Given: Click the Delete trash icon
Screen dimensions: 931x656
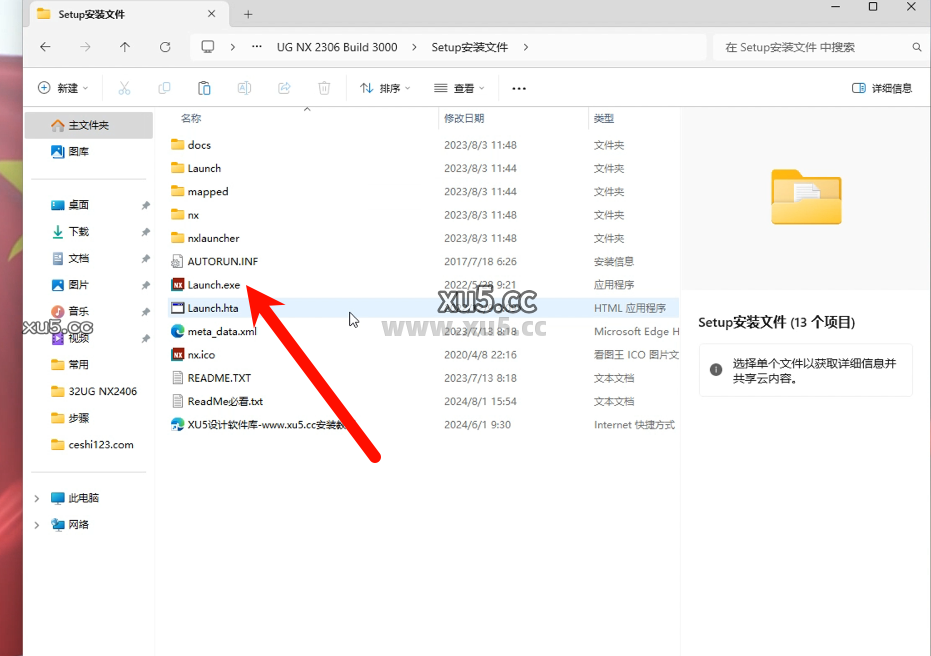Looking at the screenshot, I should click(324, 88).
